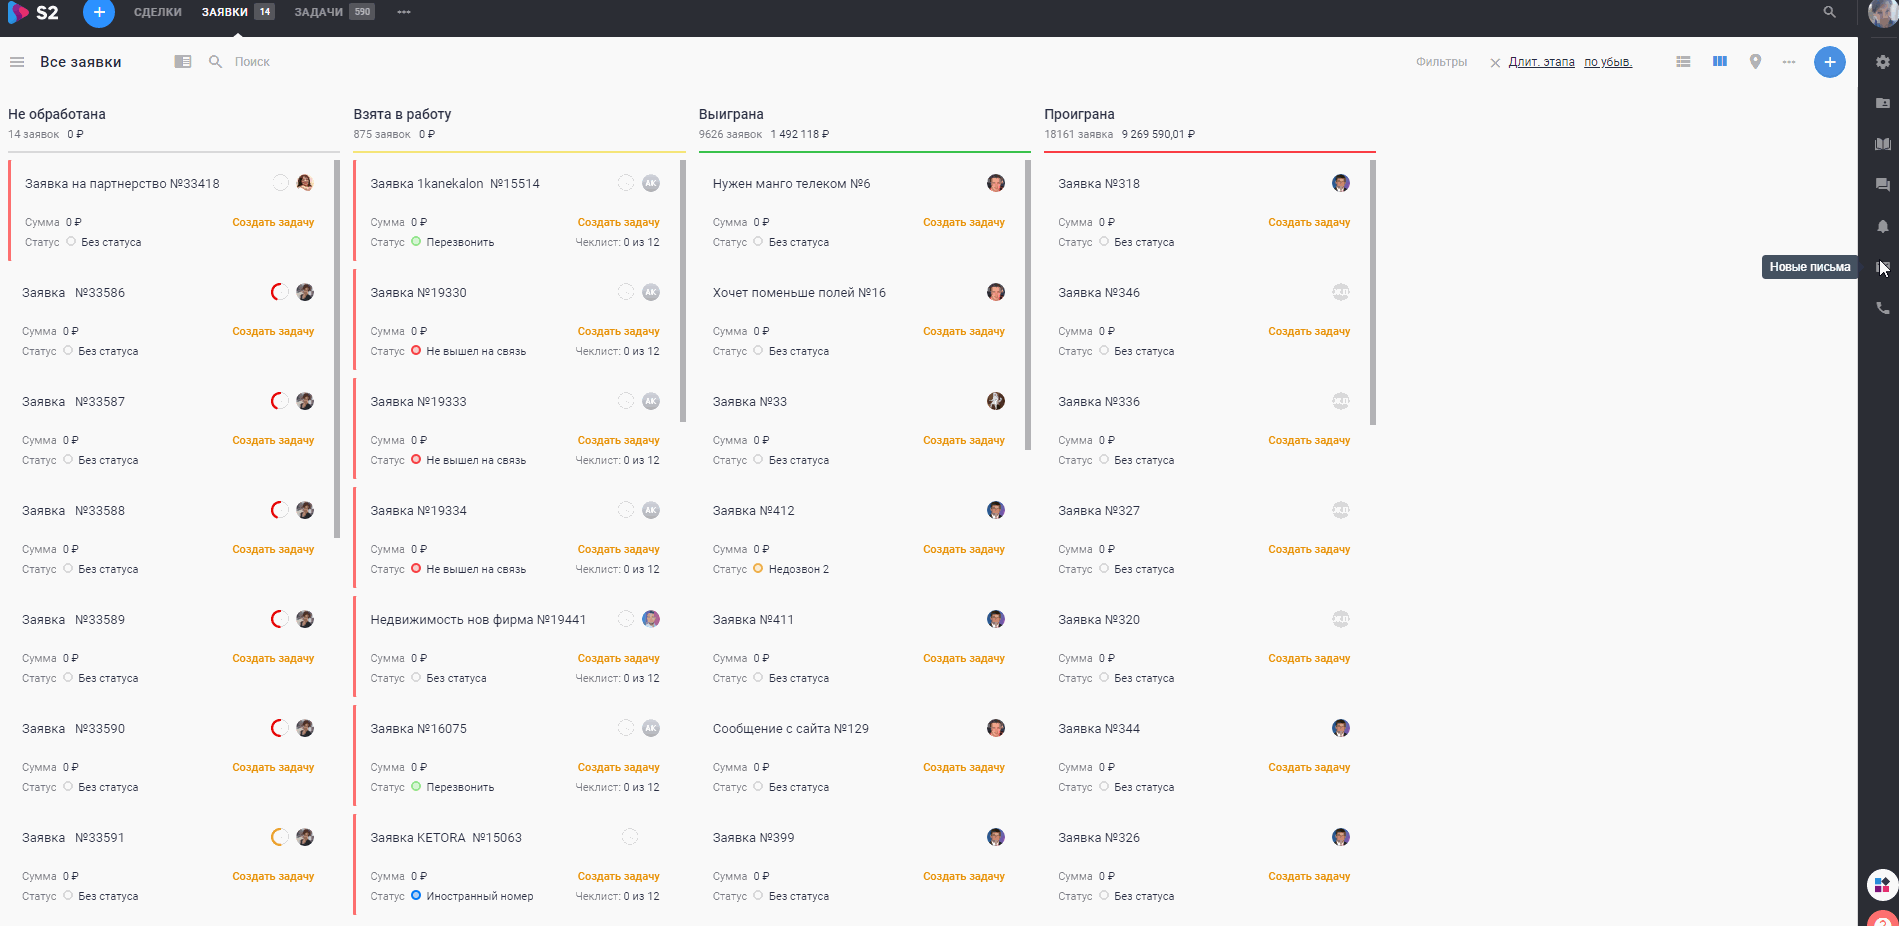
Task: Toggle the status circle on Заявка №33586
Action: click(x=279, y=292)
